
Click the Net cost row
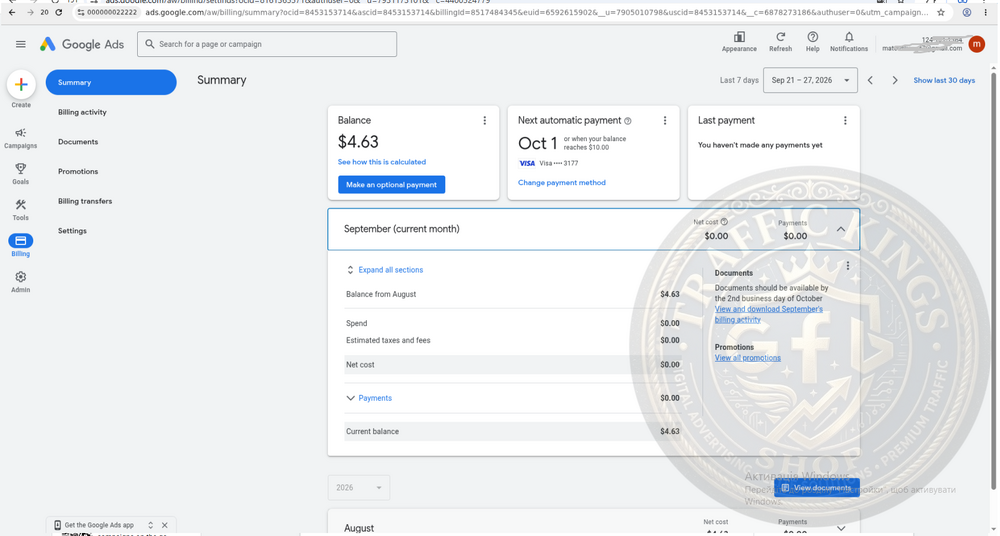coord(513,365)
